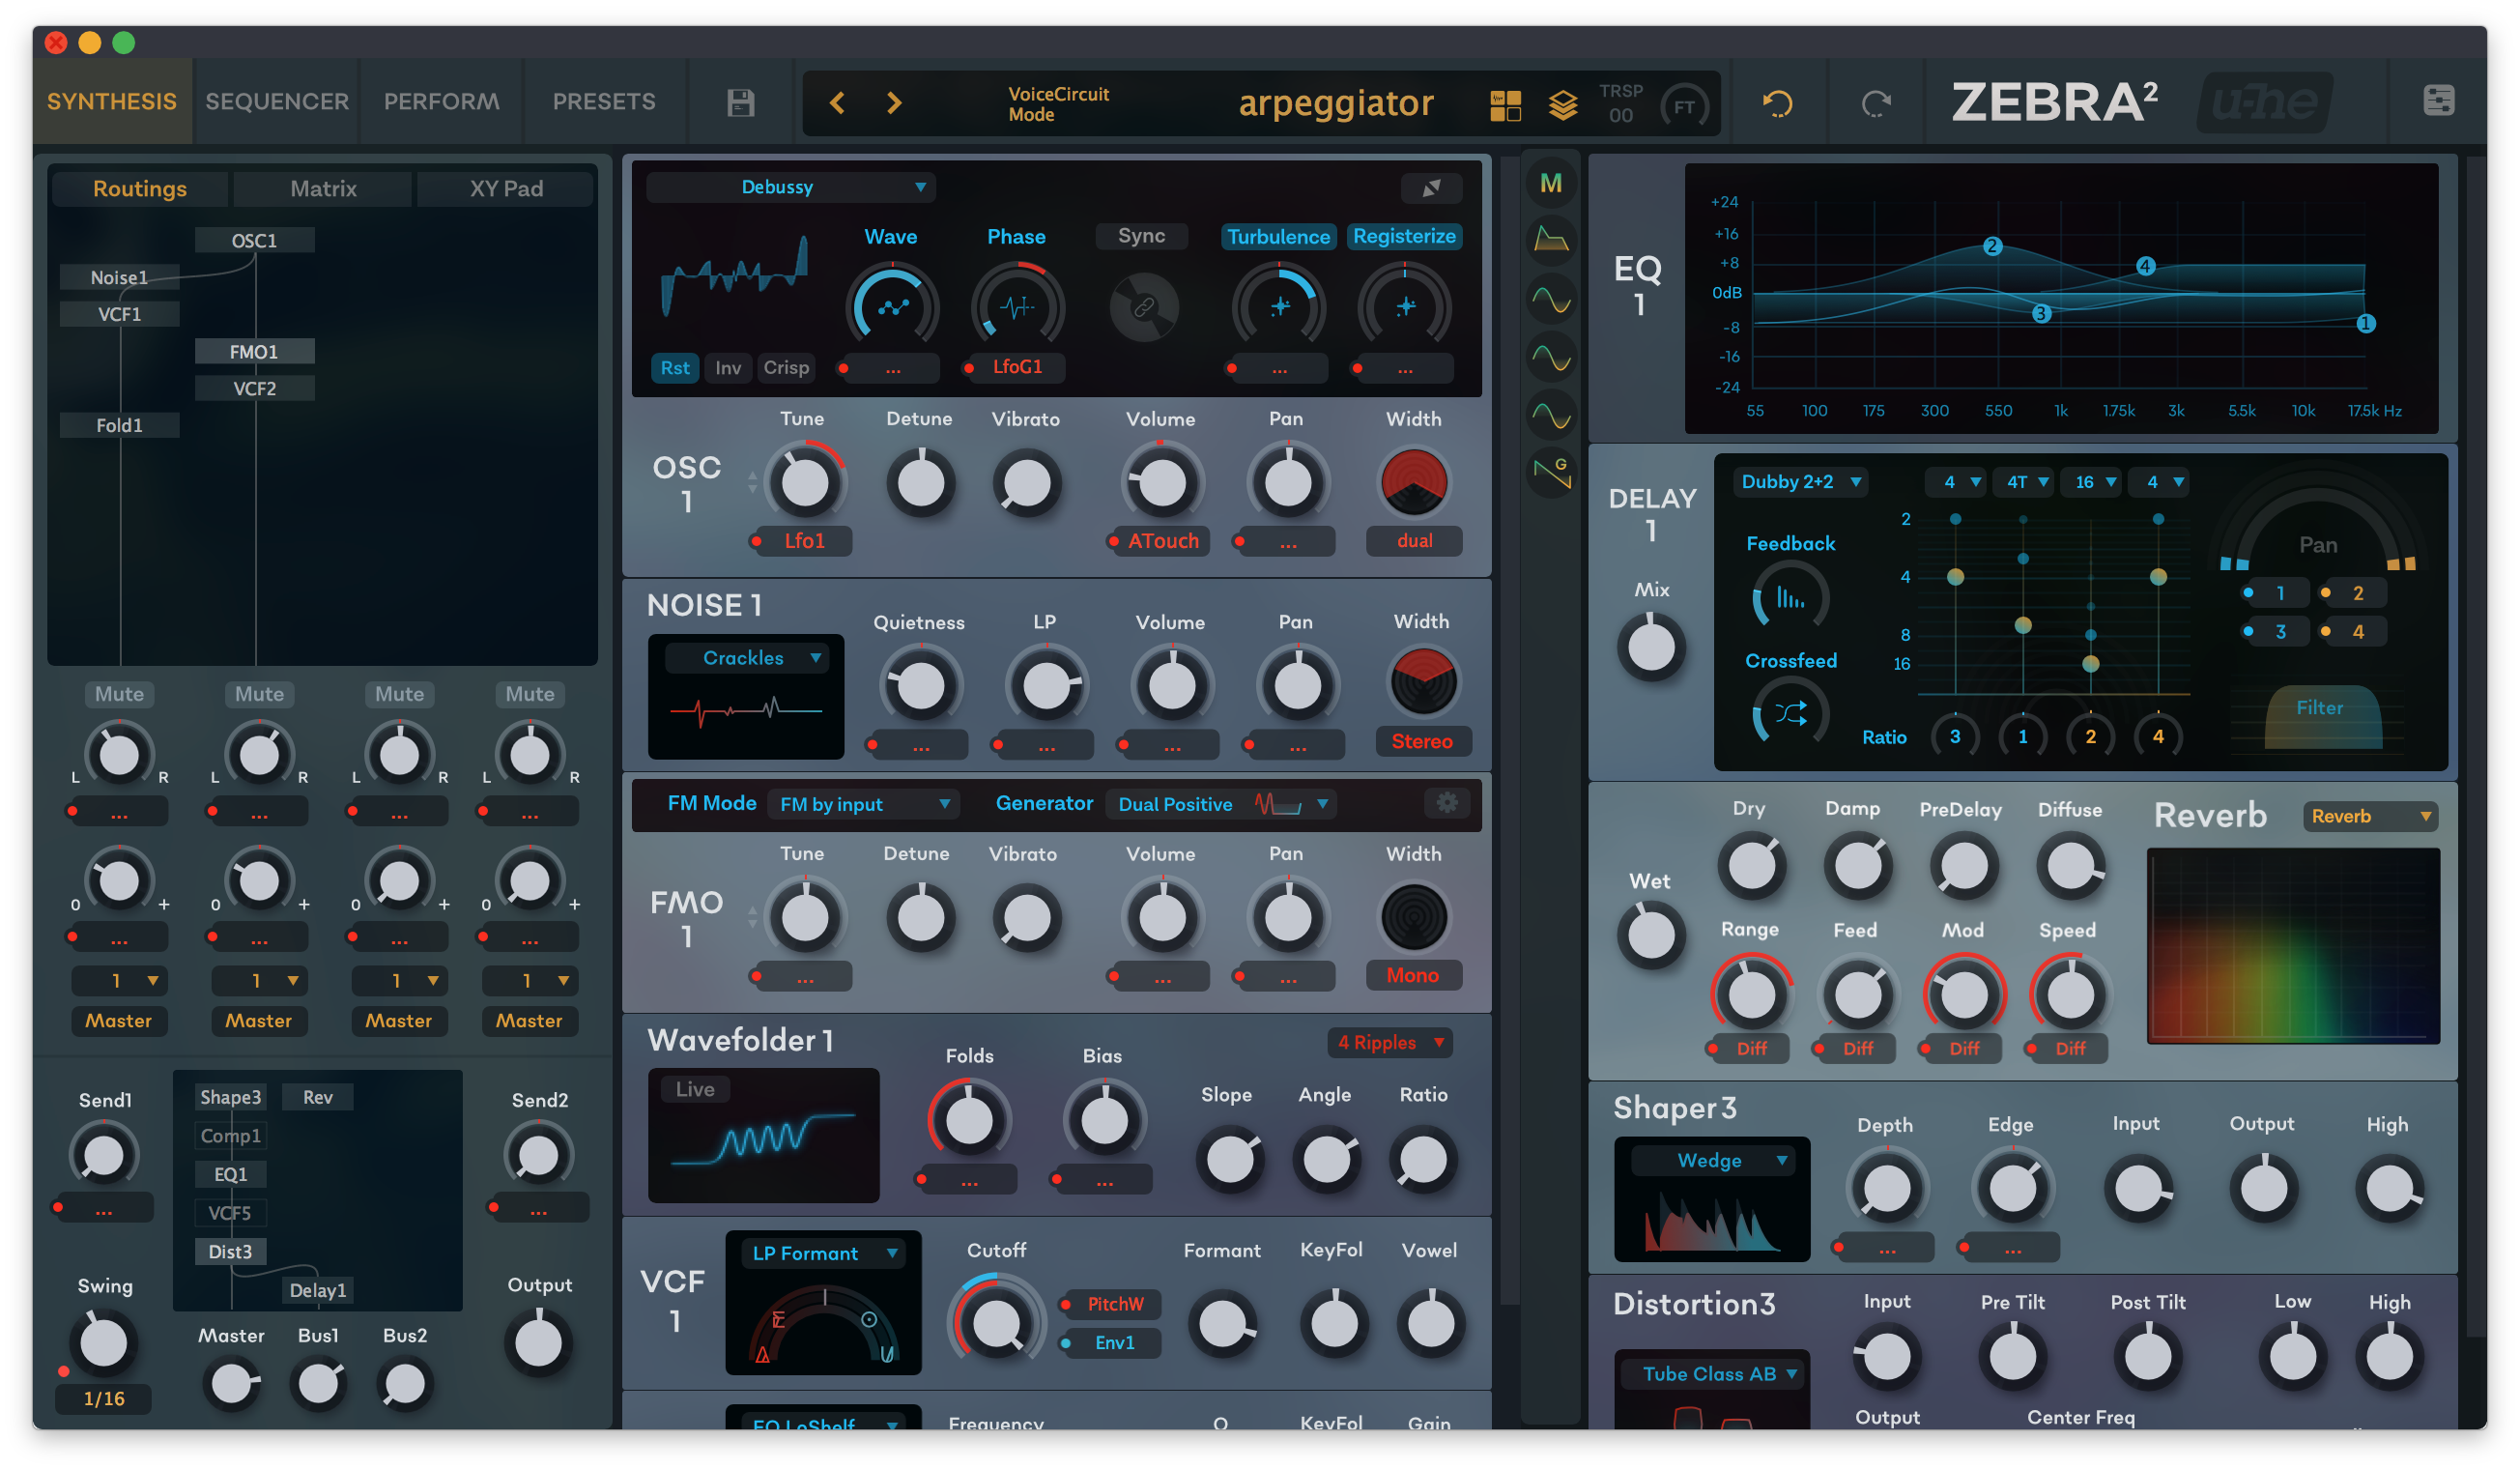Viewport: 2520px width, 1469px height.
Task: Click the FMO settings gear icon
Action: [x=1446, y=802]
